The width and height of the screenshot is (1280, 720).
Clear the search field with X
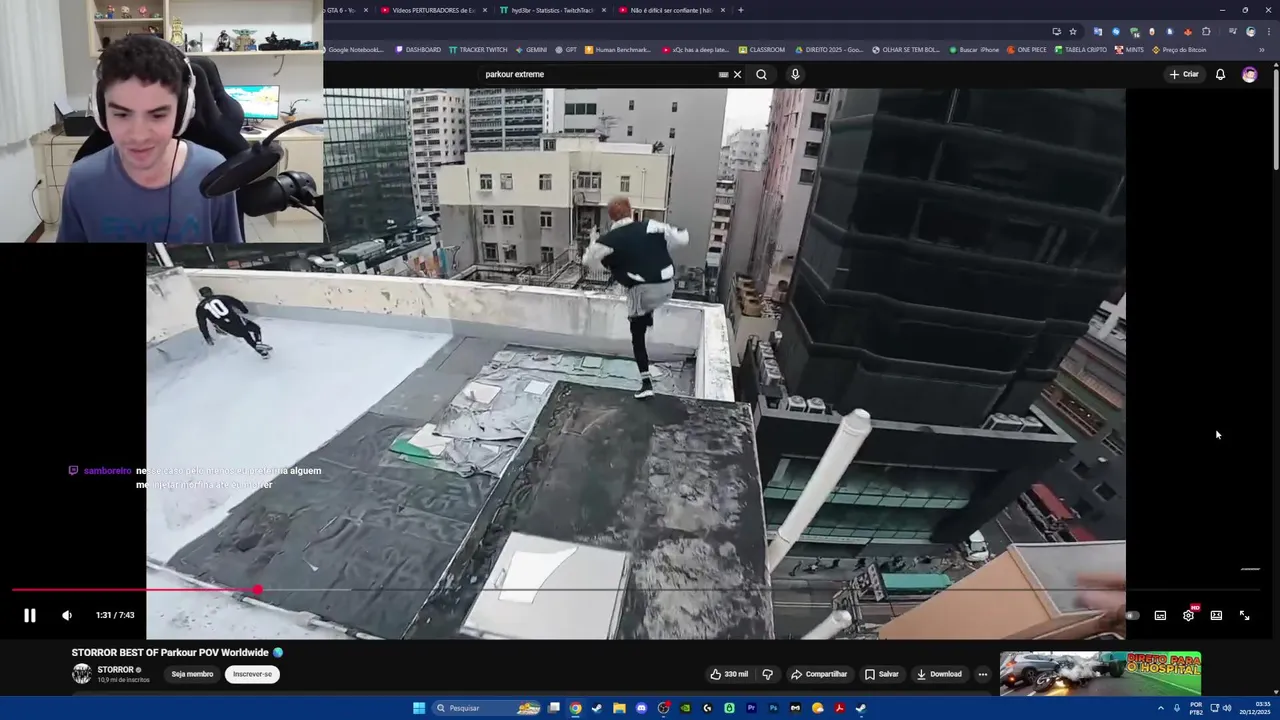click(x=738, y=74)
